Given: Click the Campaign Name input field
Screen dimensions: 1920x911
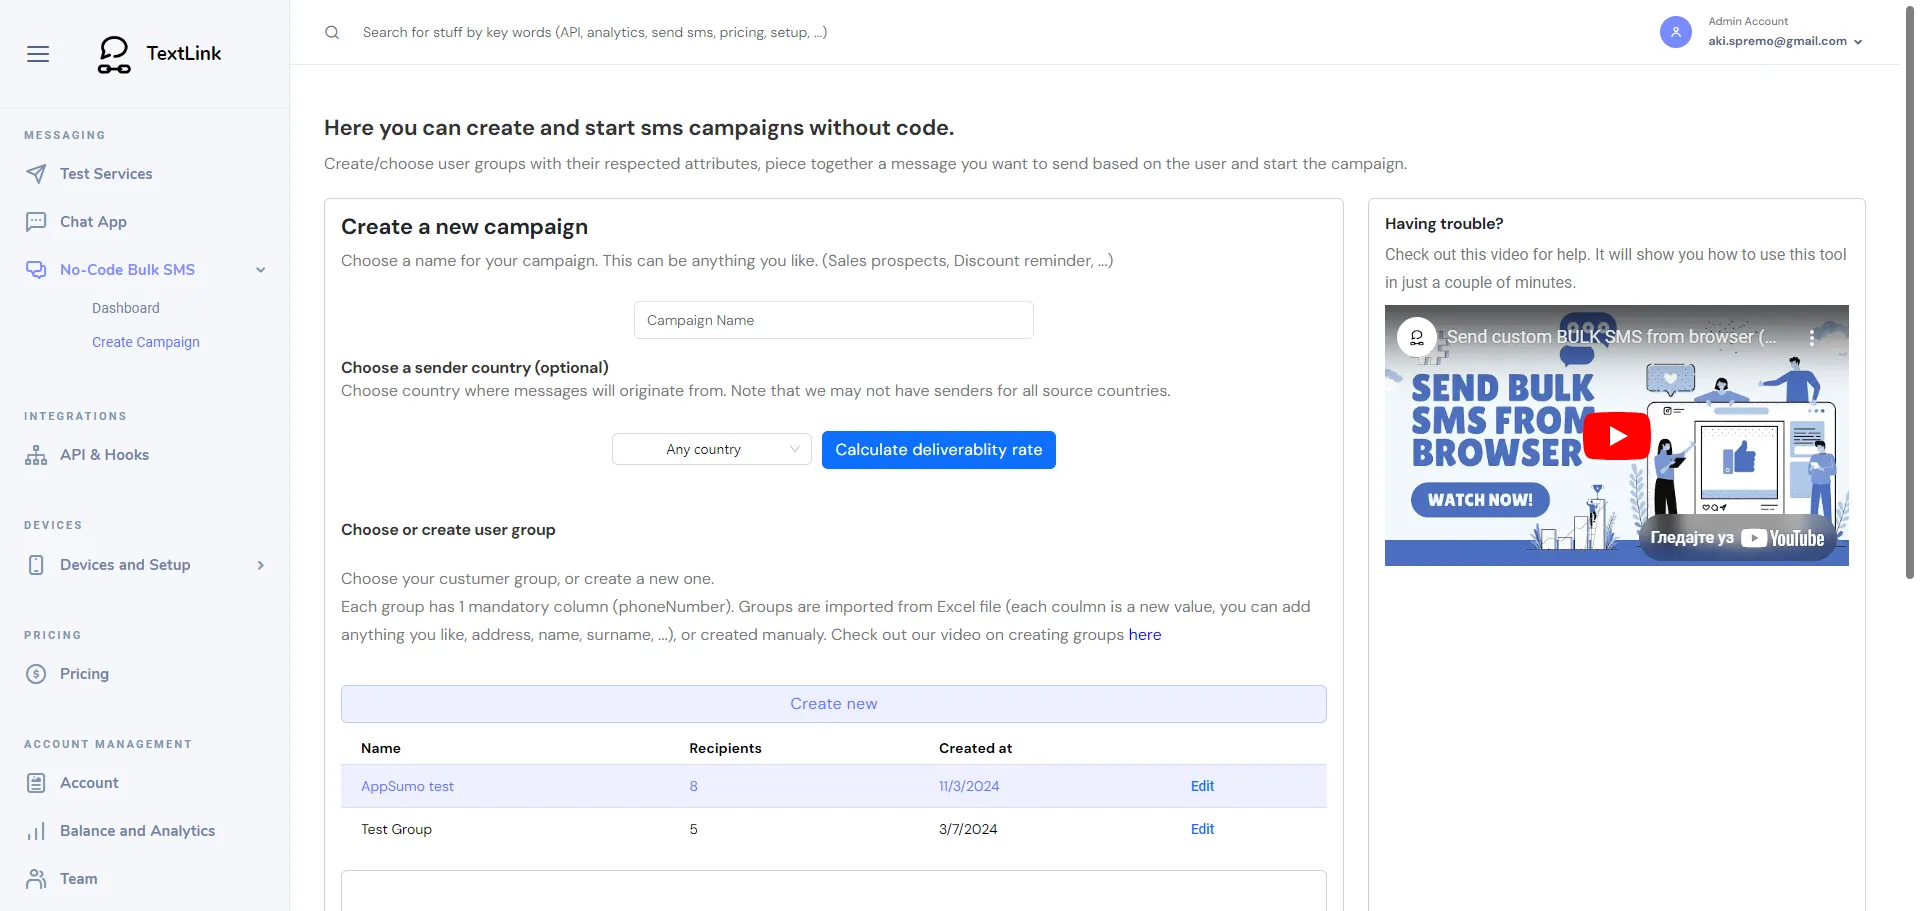Looking at the screenshot, I should (x=833, y=320).
